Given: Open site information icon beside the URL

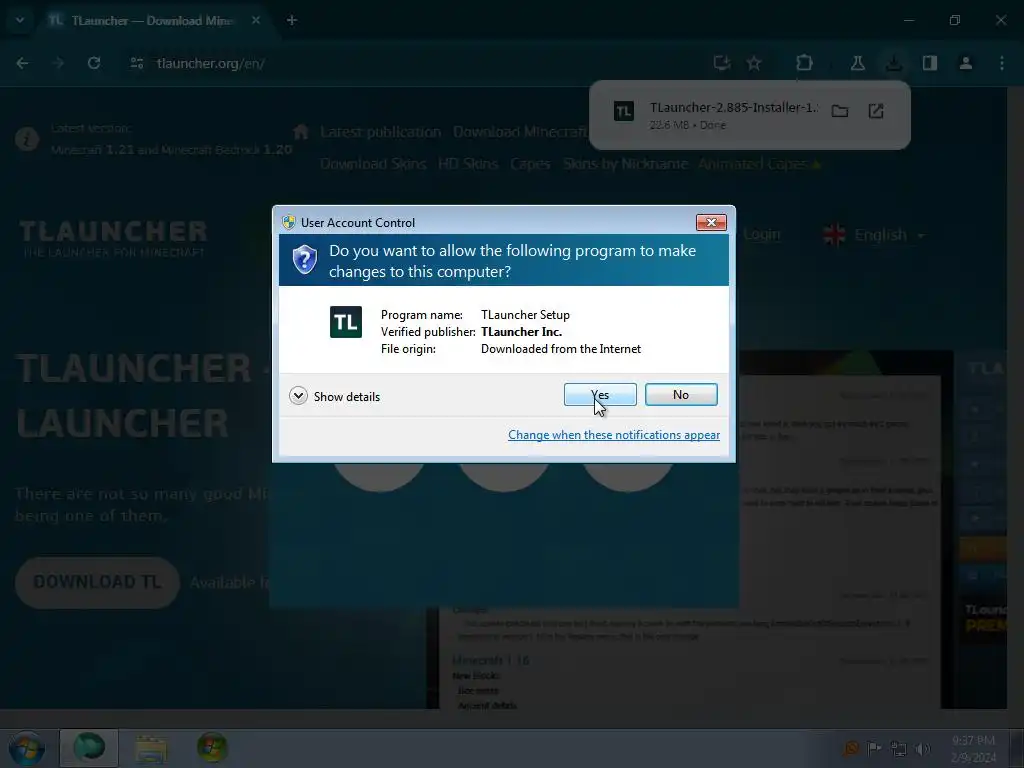Looking at the screenshot, I should click(x=136, y=63).
